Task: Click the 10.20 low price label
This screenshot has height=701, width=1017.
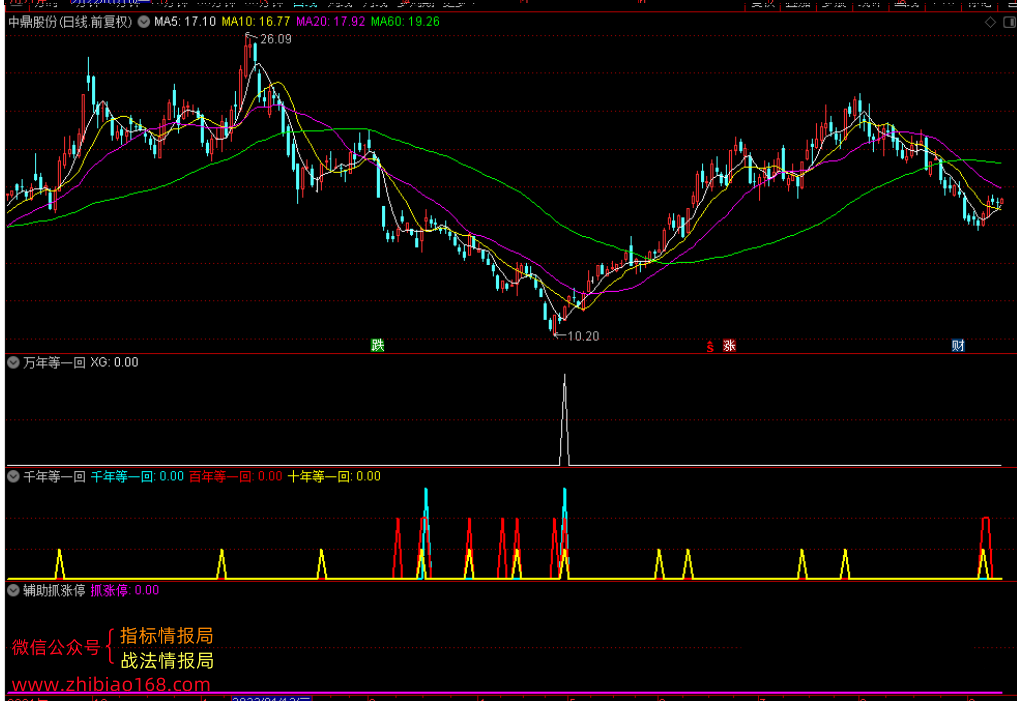Action: pos(583,336)
